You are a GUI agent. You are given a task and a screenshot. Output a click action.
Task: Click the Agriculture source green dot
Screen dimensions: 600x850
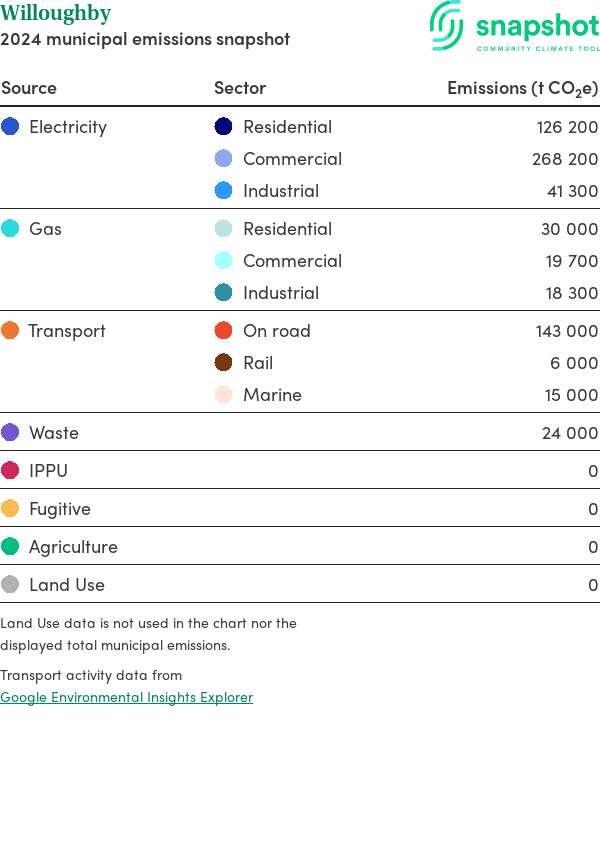coord(10,547)
